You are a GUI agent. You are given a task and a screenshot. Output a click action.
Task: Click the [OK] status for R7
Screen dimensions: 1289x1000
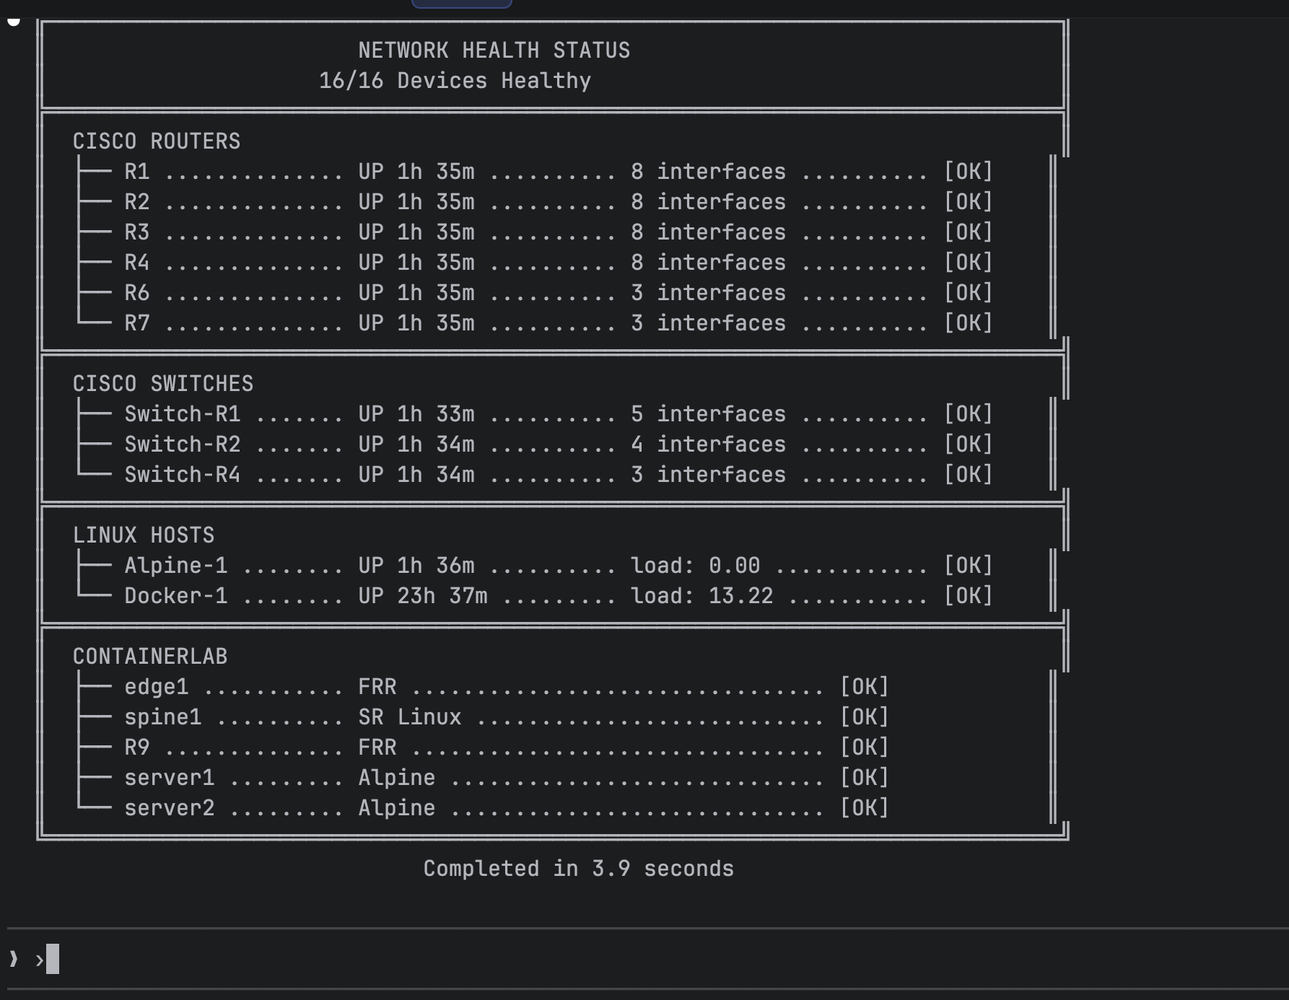[968, 323]
